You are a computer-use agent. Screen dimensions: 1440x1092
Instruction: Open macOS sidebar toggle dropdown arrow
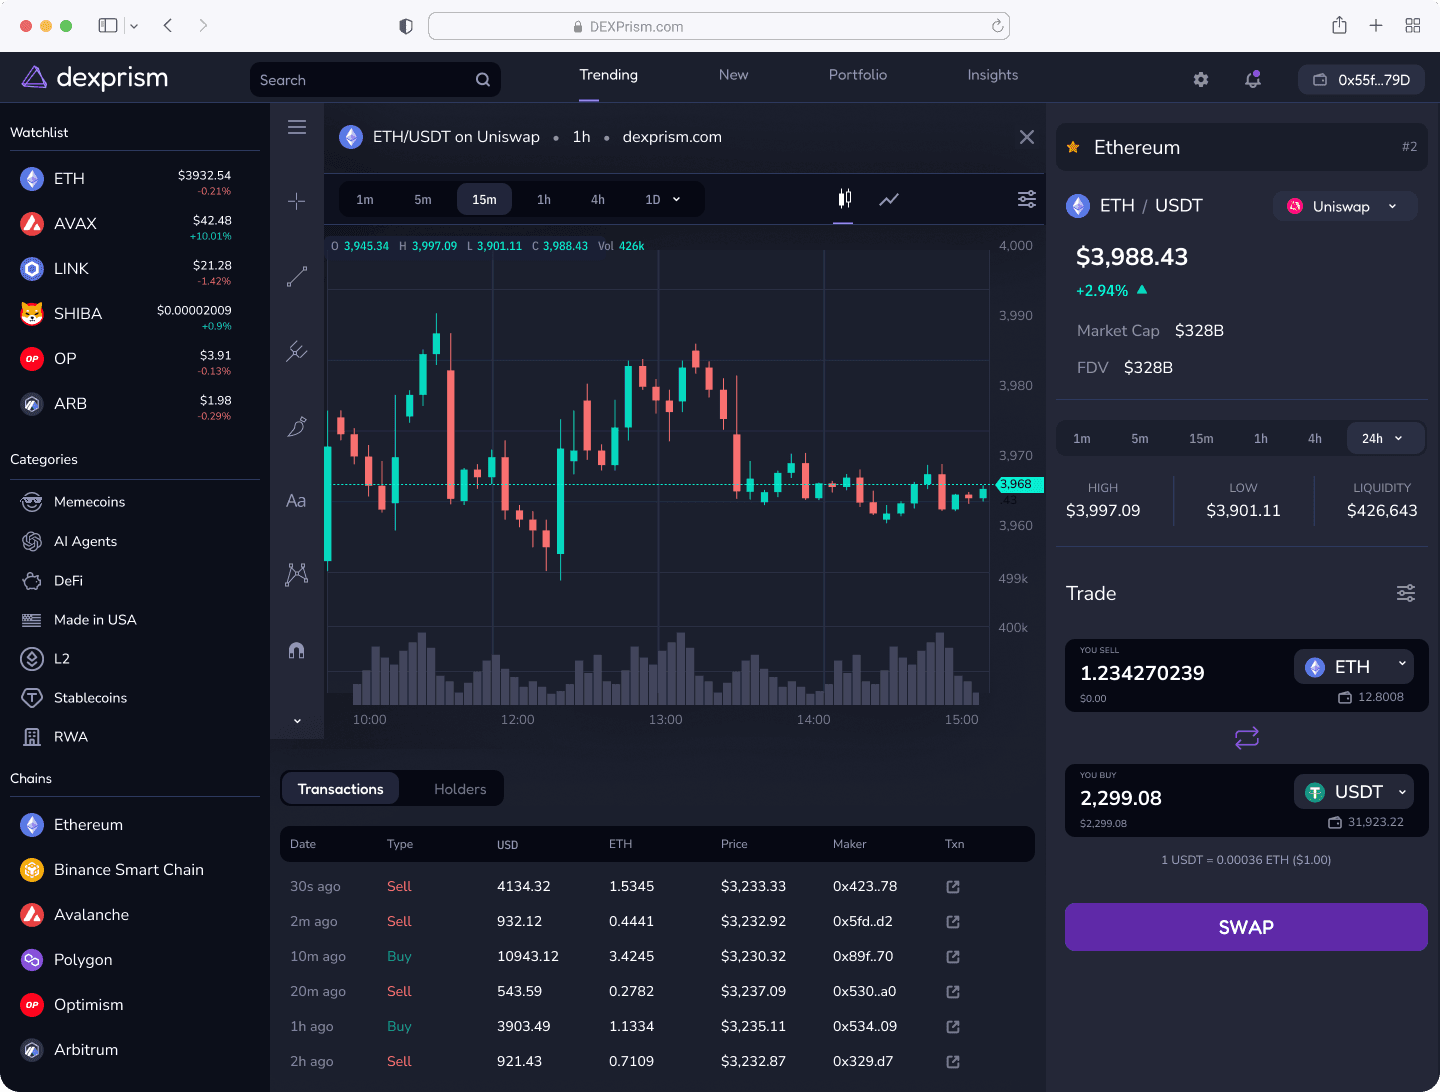[134, 26]
